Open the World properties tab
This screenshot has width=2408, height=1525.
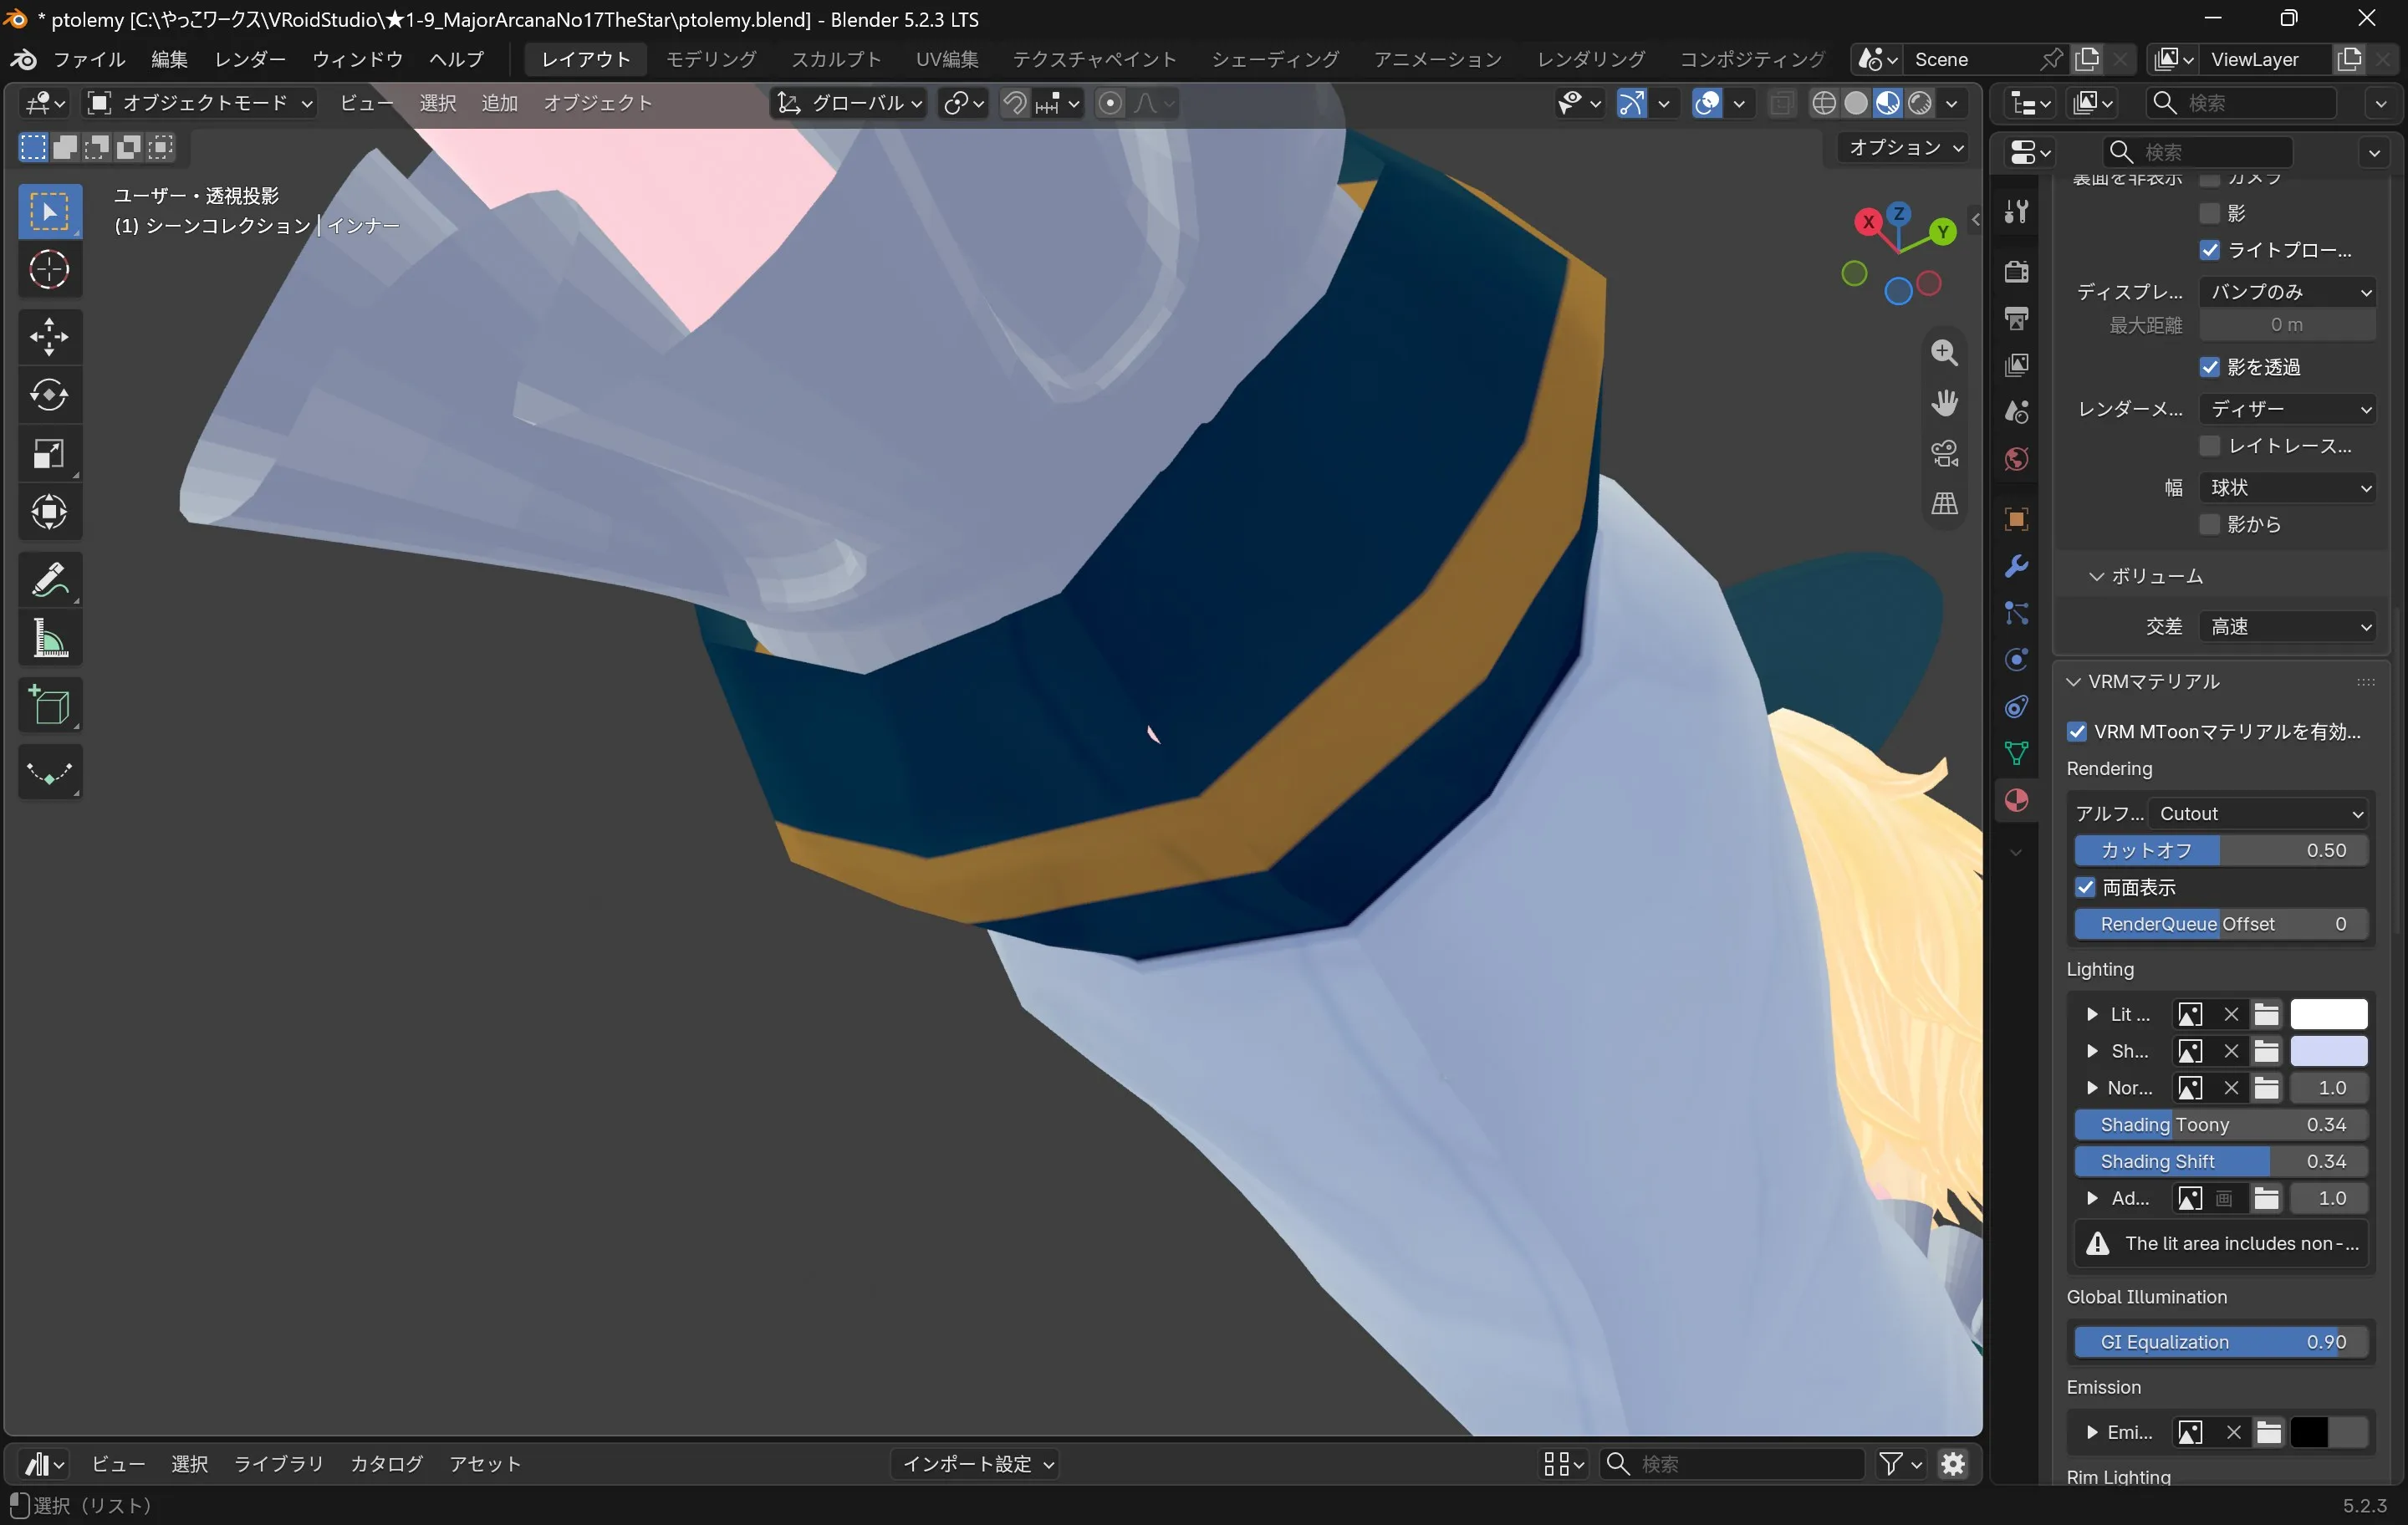click(x=2016, y=459)
